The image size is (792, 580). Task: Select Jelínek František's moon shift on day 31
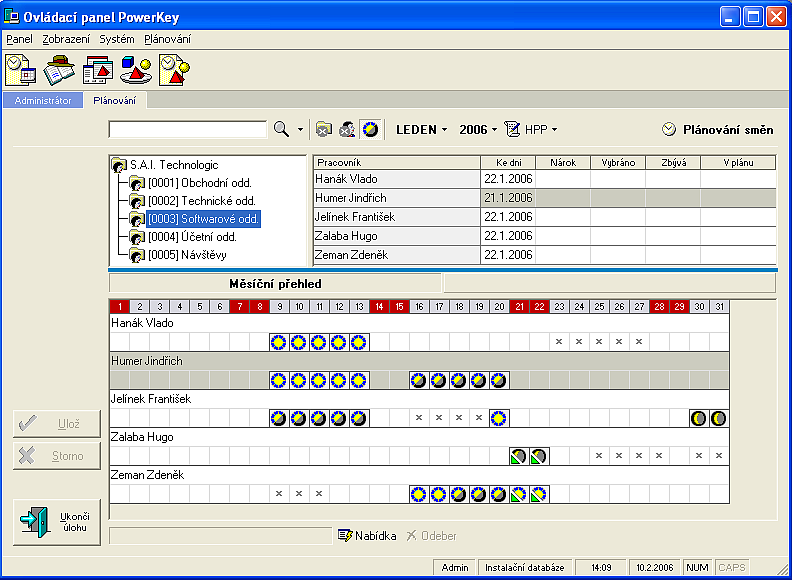[719, 418]
